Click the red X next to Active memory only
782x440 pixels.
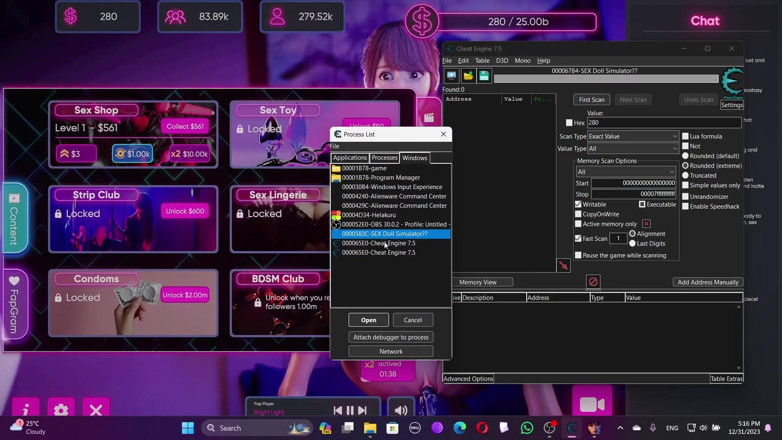[x=646, y=223]
